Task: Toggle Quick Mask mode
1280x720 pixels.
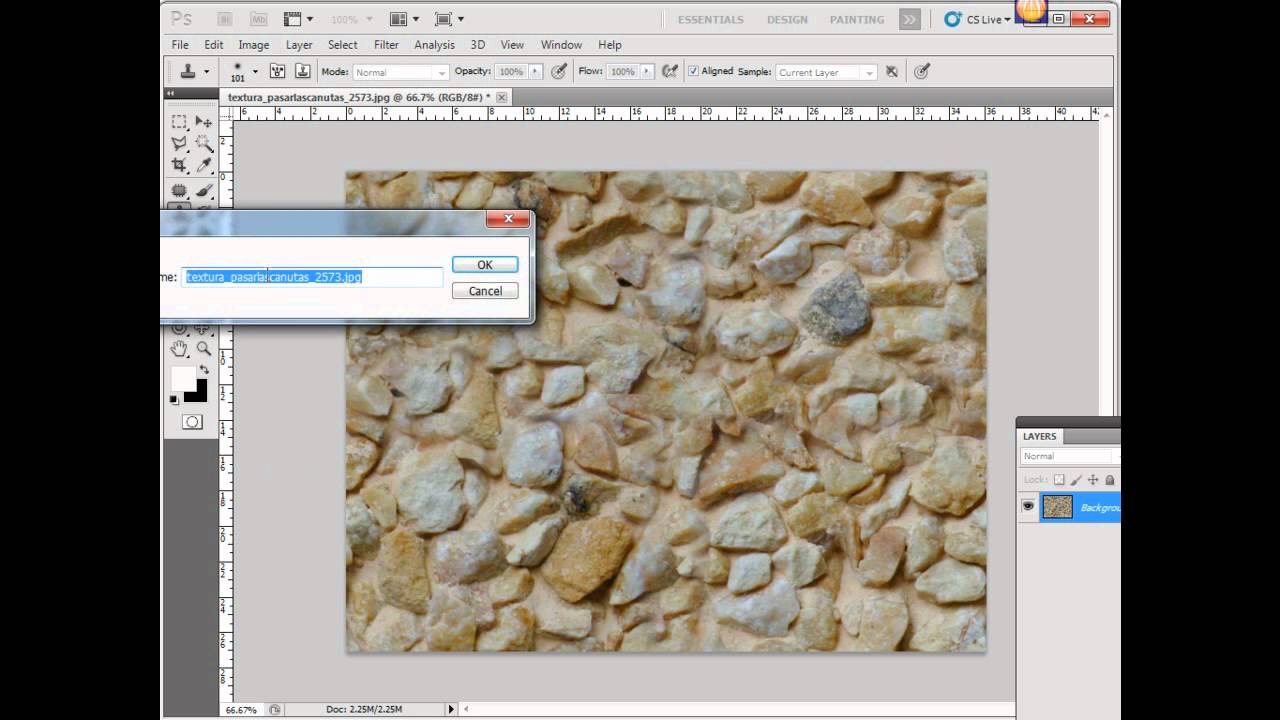Action: [192, 422]
